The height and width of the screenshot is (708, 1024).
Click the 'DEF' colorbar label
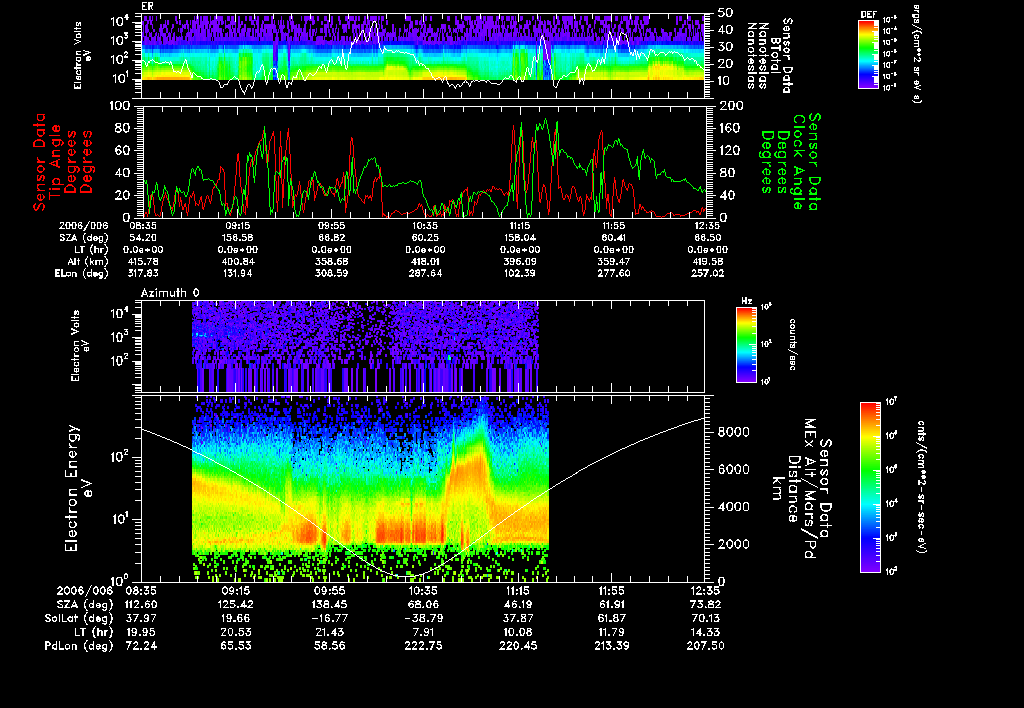tap(868, 14)
